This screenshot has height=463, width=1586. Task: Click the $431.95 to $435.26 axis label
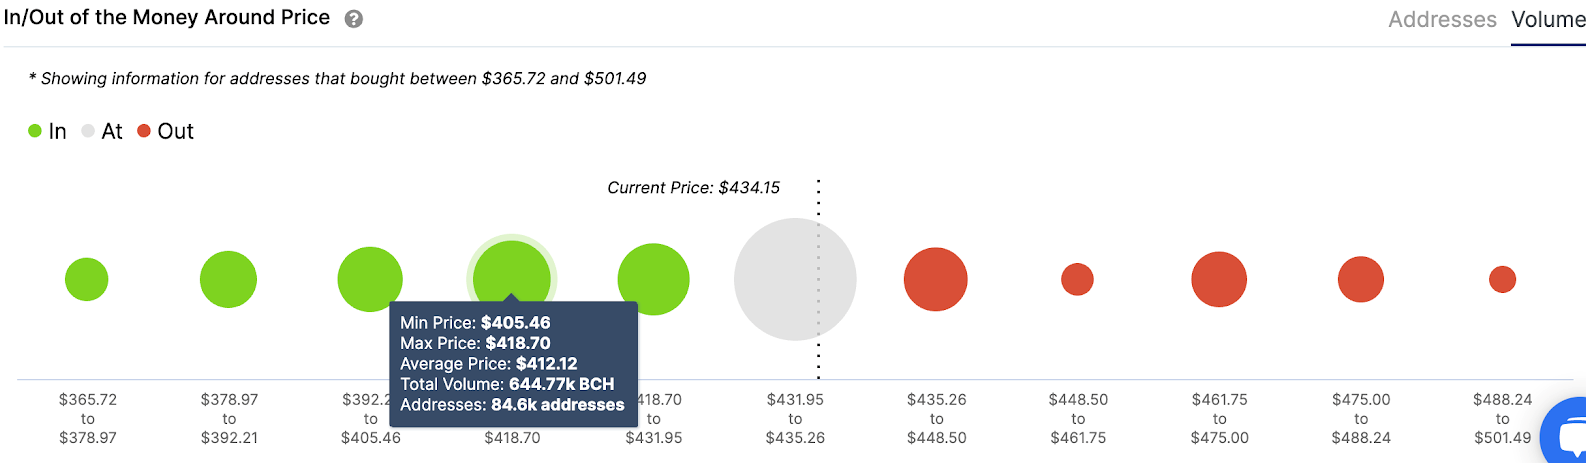[795, 418]
